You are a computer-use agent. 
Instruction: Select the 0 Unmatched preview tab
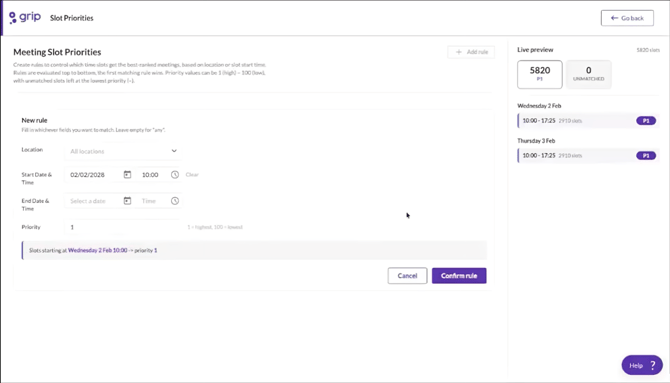(588, 74)
